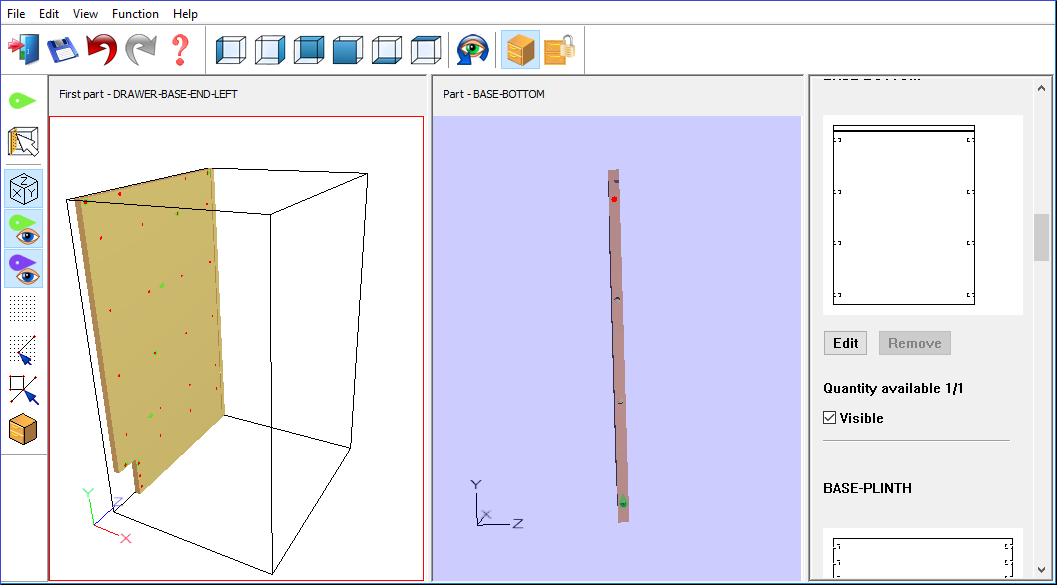Choose the part selection arrow tool
The image size is (1057, 585).
click(x=24, y=141)
